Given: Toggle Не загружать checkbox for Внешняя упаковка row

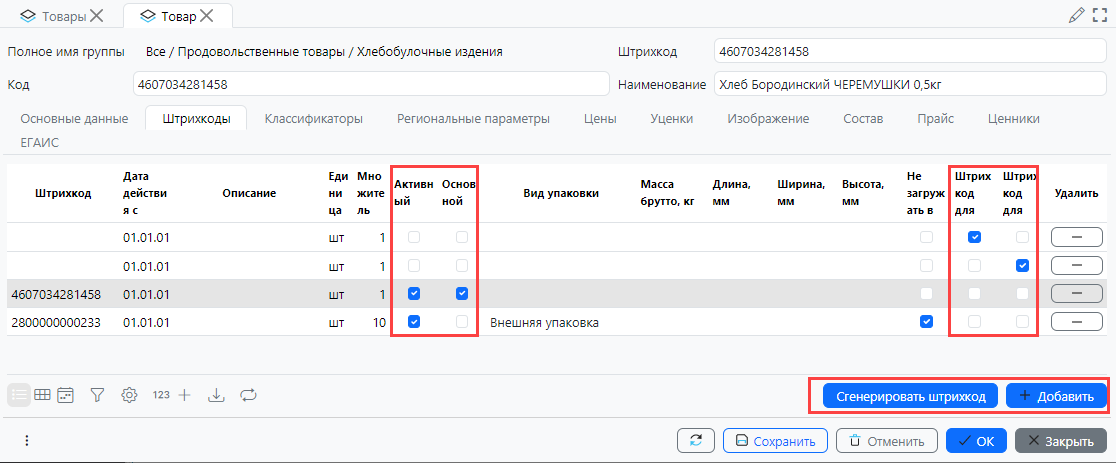Looking at the screenshot, I should (x=926, y=322).
